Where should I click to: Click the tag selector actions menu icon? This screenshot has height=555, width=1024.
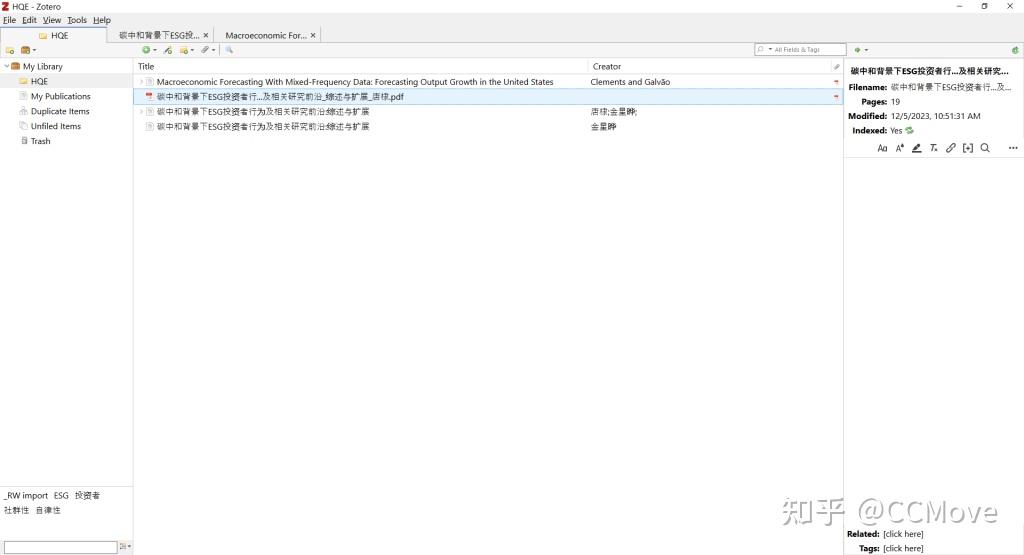(x=124, y=547)
